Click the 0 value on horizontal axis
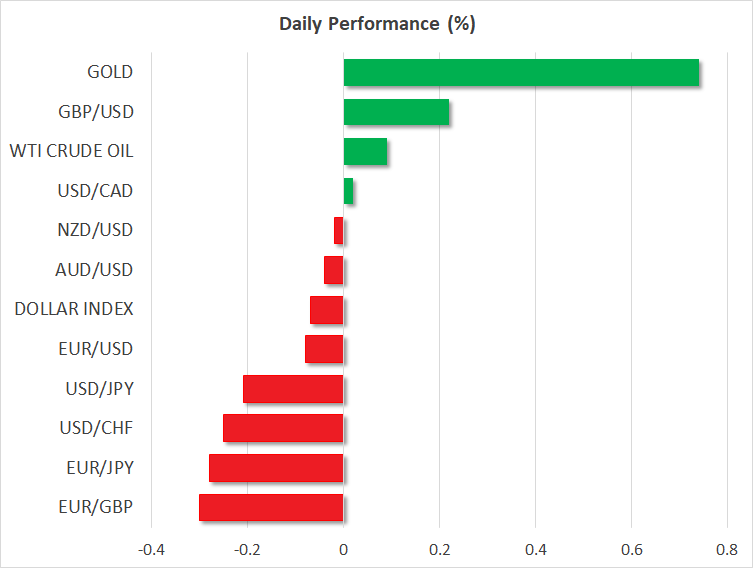Screen dimensions: 753x568 click(x=343, y=549)
